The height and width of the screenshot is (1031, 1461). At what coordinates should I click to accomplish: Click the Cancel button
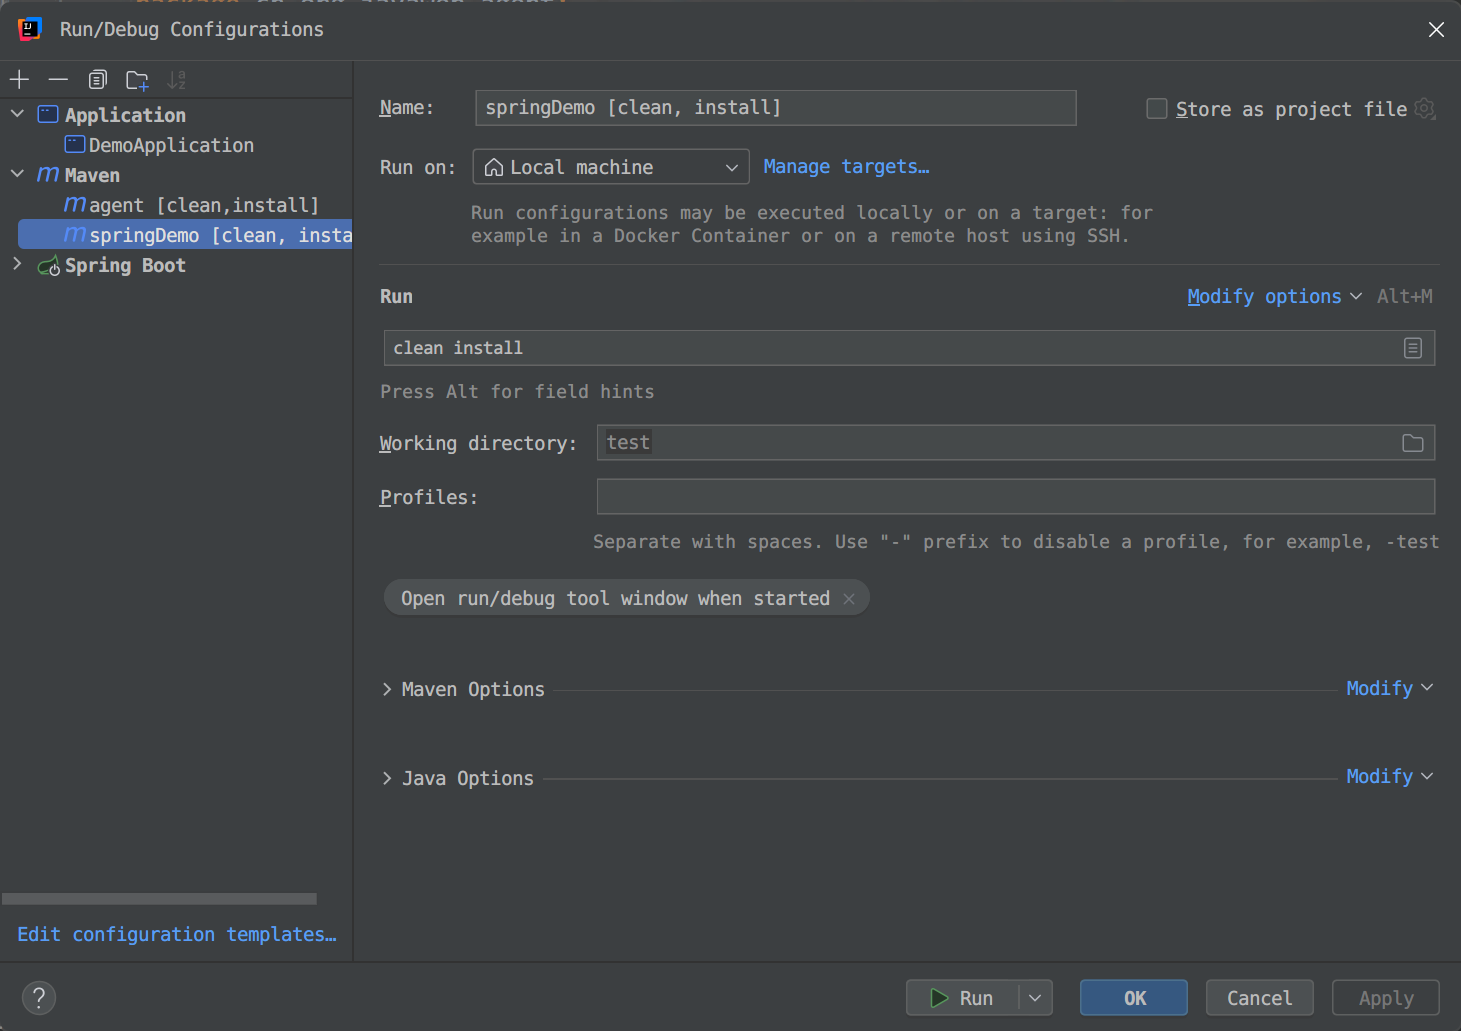[x=1259, y=998]
